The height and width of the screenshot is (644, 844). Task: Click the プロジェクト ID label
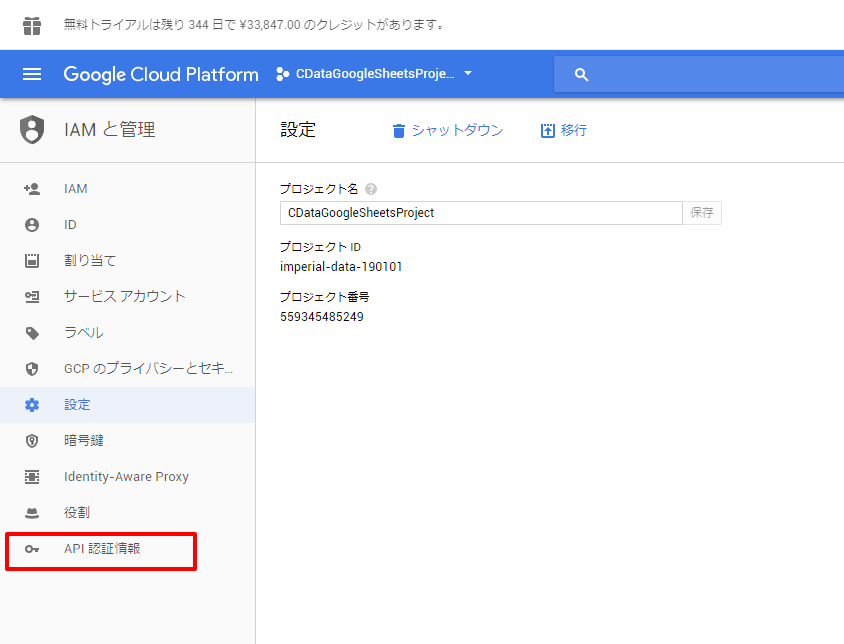pos(320,247)
